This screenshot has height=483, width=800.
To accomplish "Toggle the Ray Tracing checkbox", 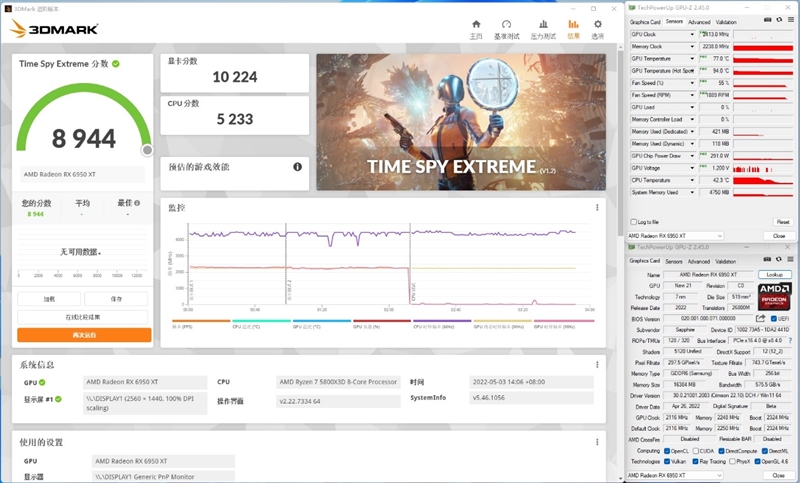I will pyautogui.click(x=695, y=461).
